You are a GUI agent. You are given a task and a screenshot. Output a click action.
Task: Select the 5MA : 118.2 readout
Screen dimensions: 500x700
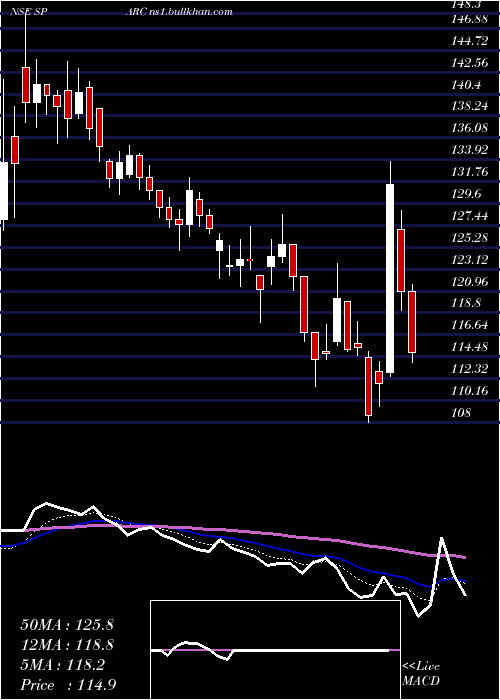(x=62, y=665)
